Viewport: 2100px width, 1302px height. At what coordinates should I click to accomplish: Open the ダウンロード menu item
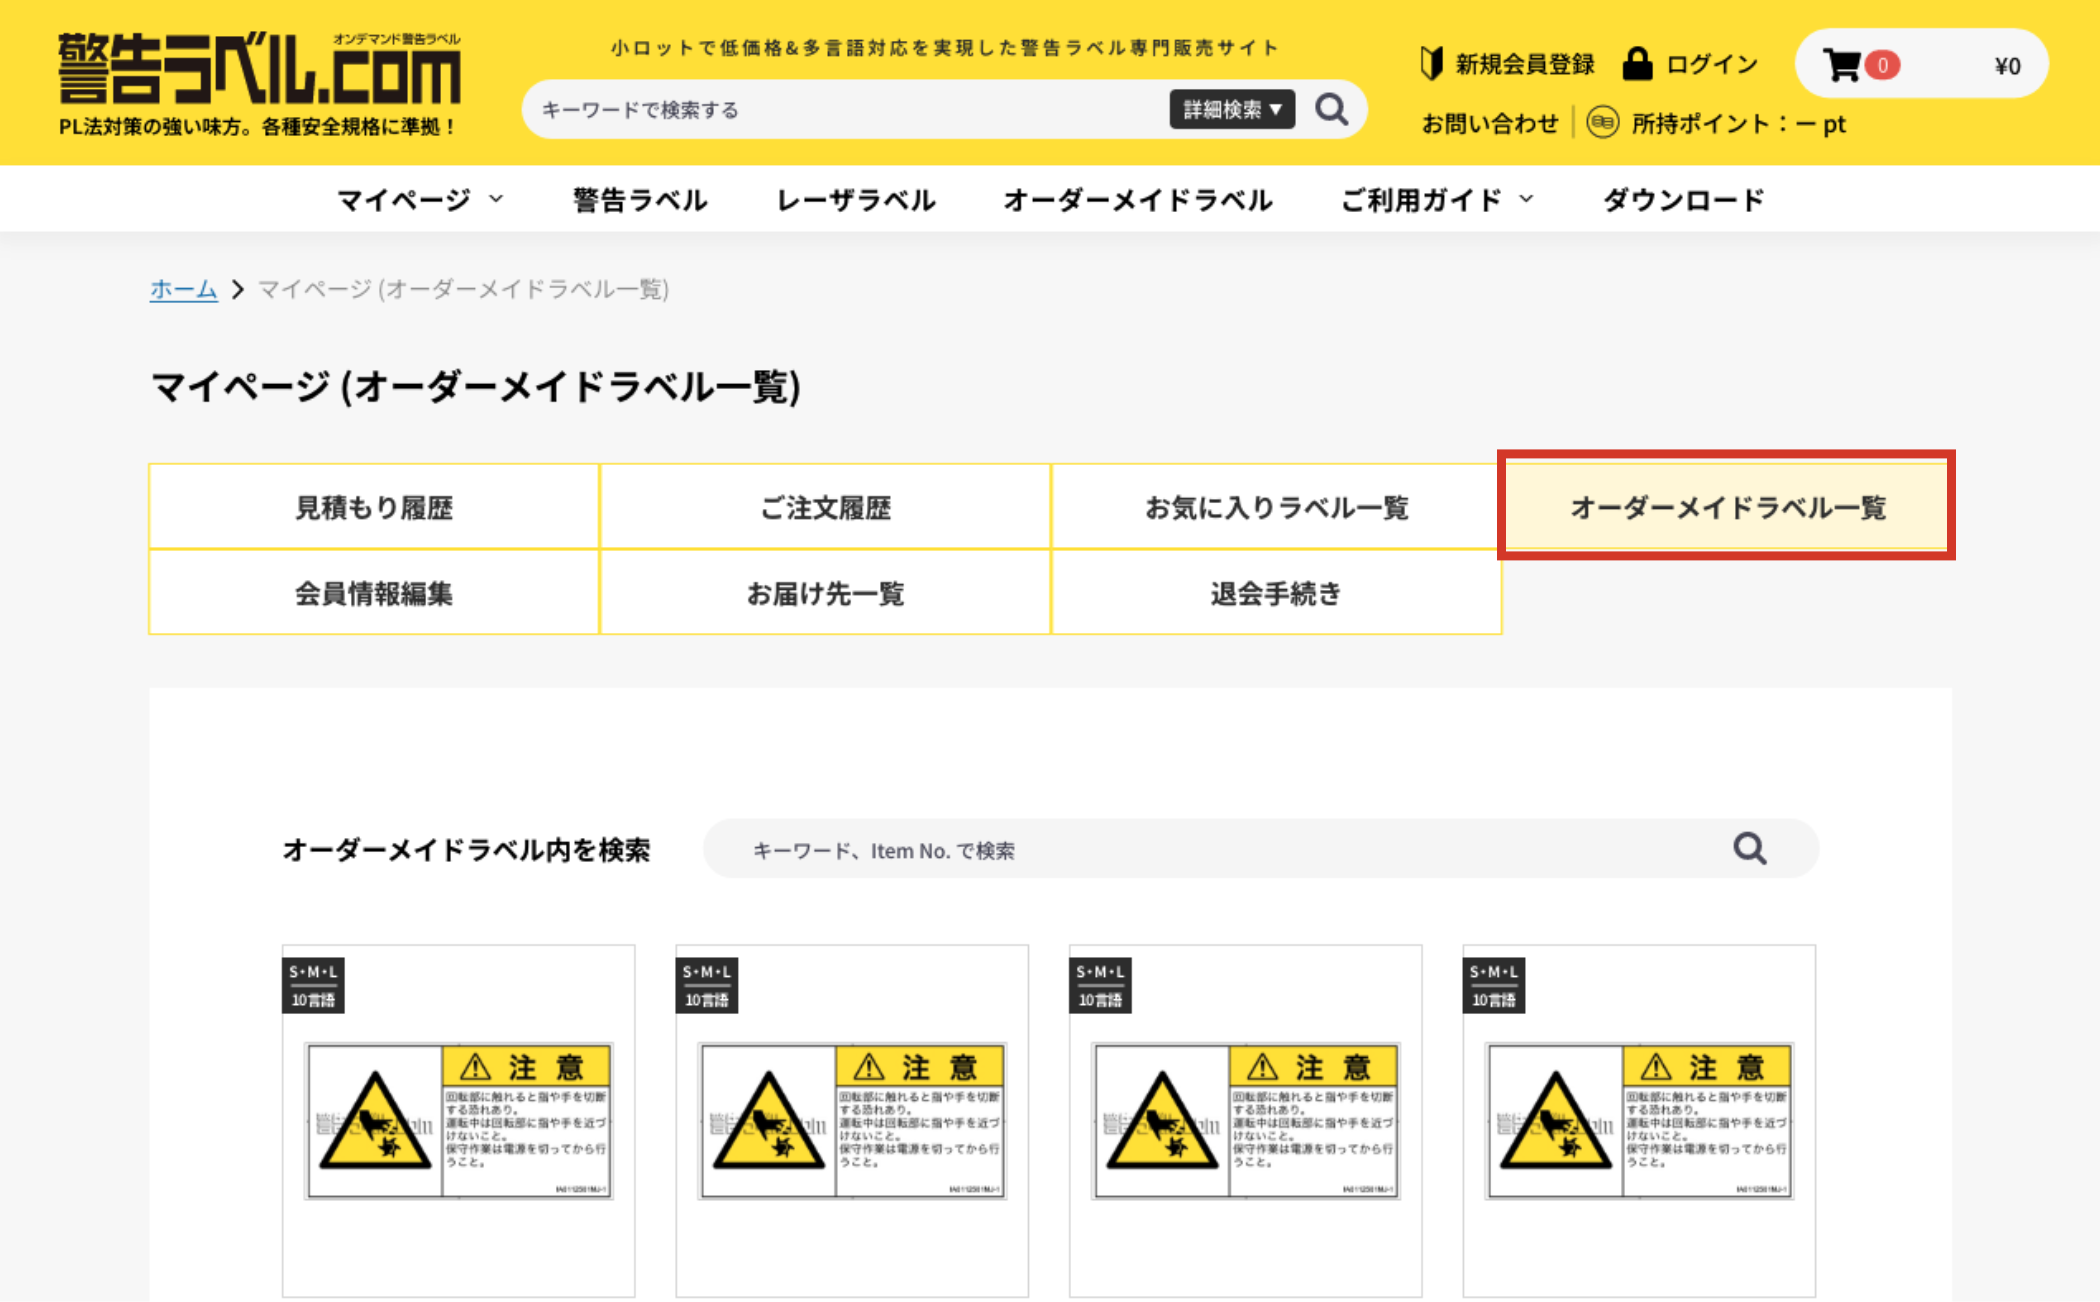[x=1683, y=200]
